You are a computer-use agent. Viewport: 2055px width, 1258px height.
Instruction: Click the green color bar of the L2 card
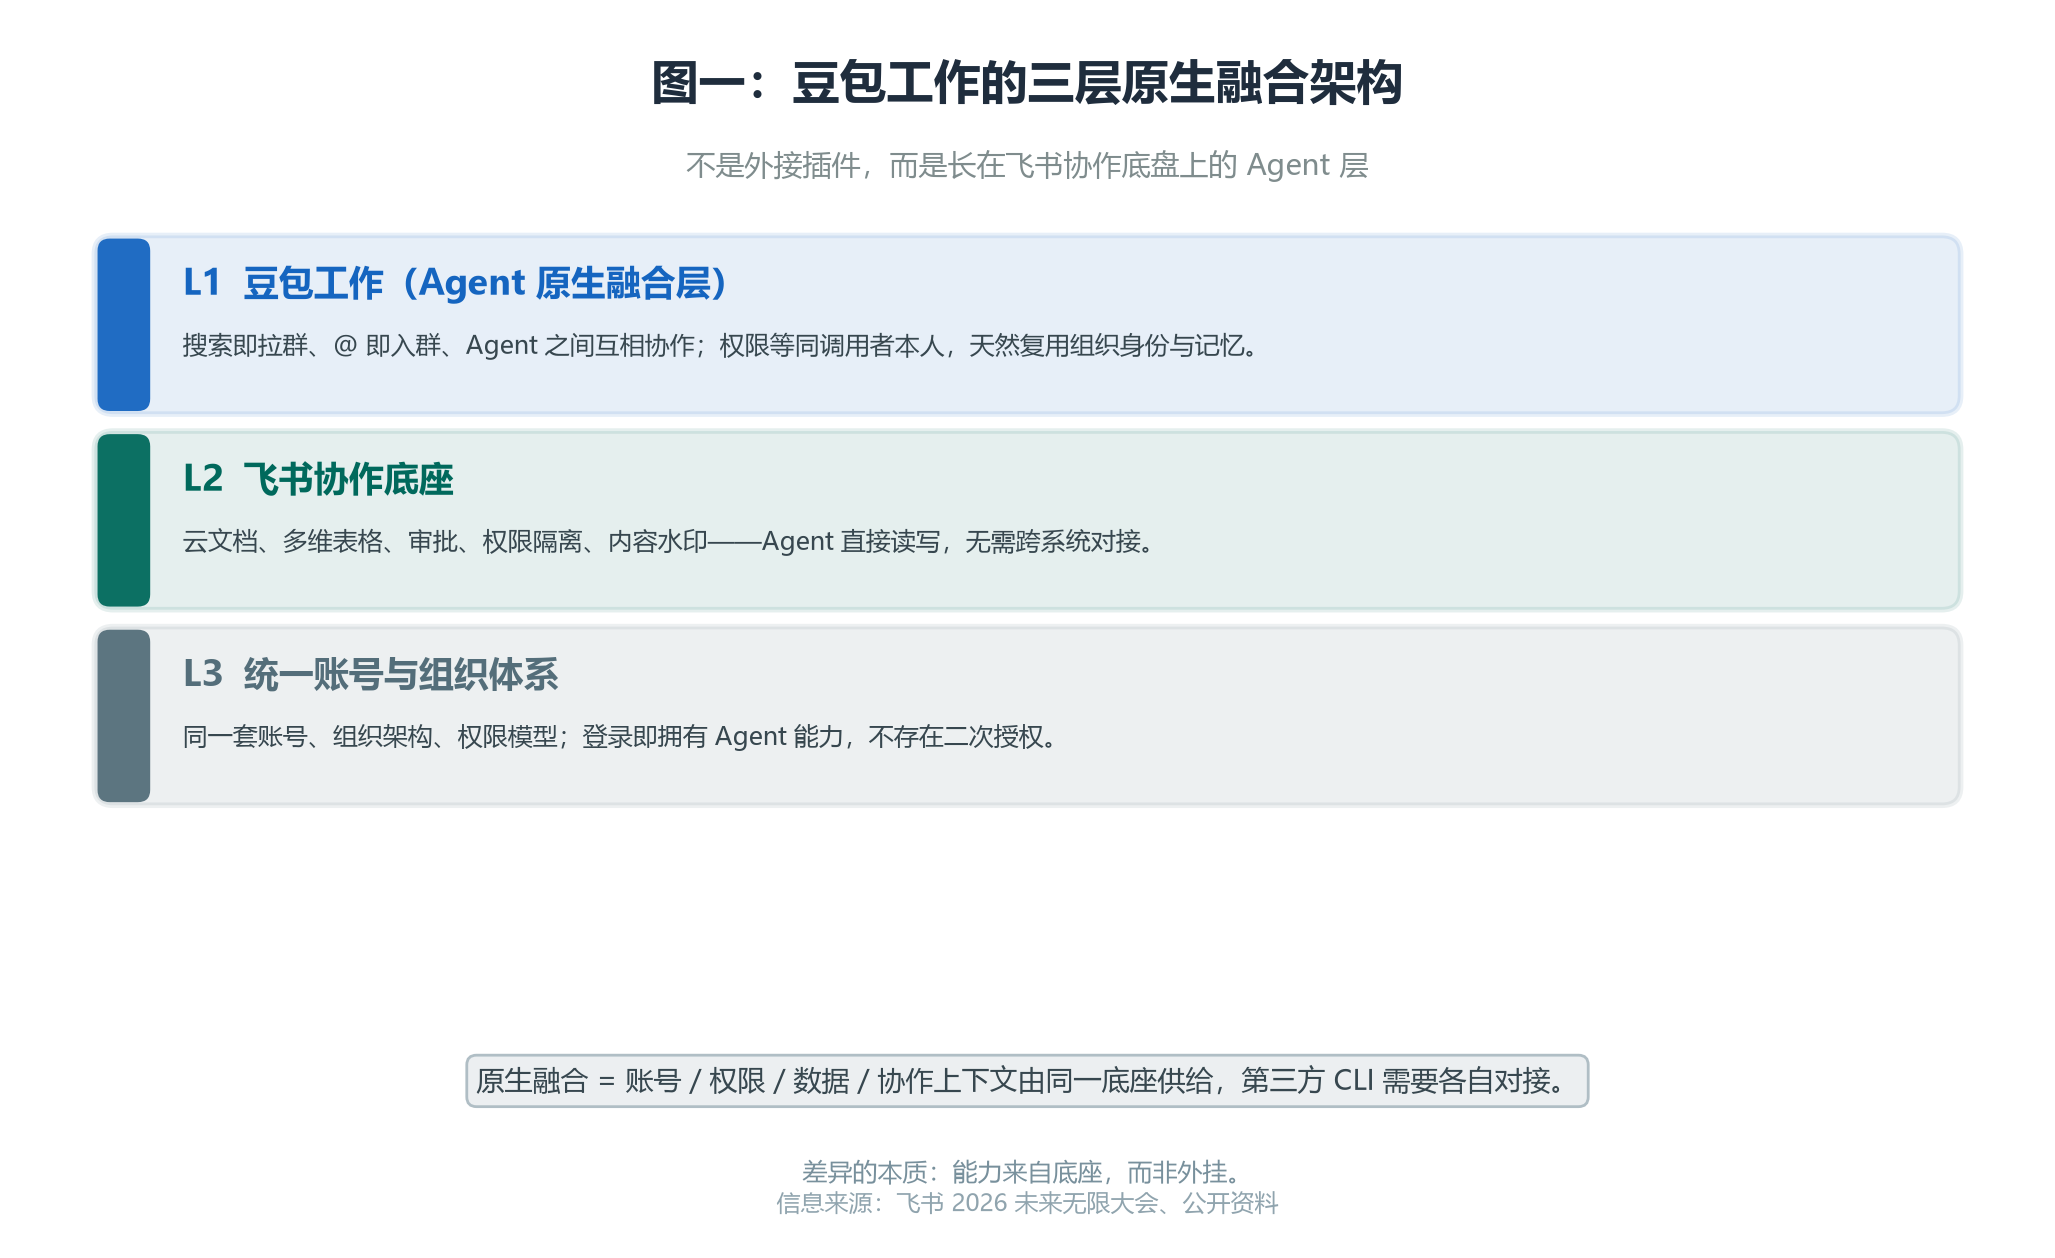coord(124,520)
